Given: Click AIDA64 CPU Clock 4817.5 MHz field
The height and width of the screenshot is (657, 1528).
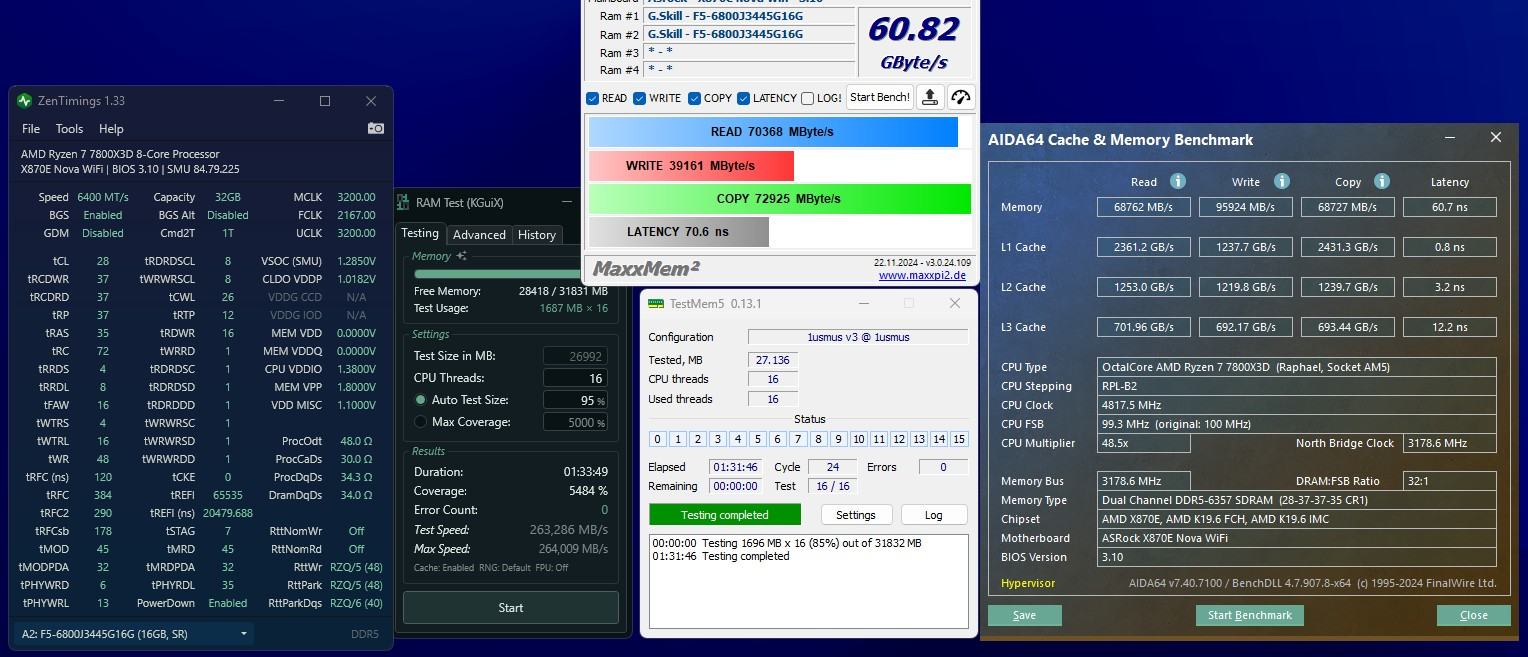Looking at the screenshot, I should (x=1297, y=405).
